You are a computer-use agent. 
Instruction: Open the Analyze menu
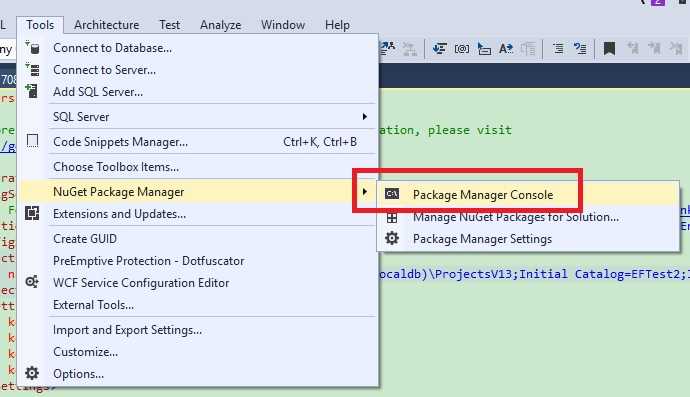pos(220,25)
